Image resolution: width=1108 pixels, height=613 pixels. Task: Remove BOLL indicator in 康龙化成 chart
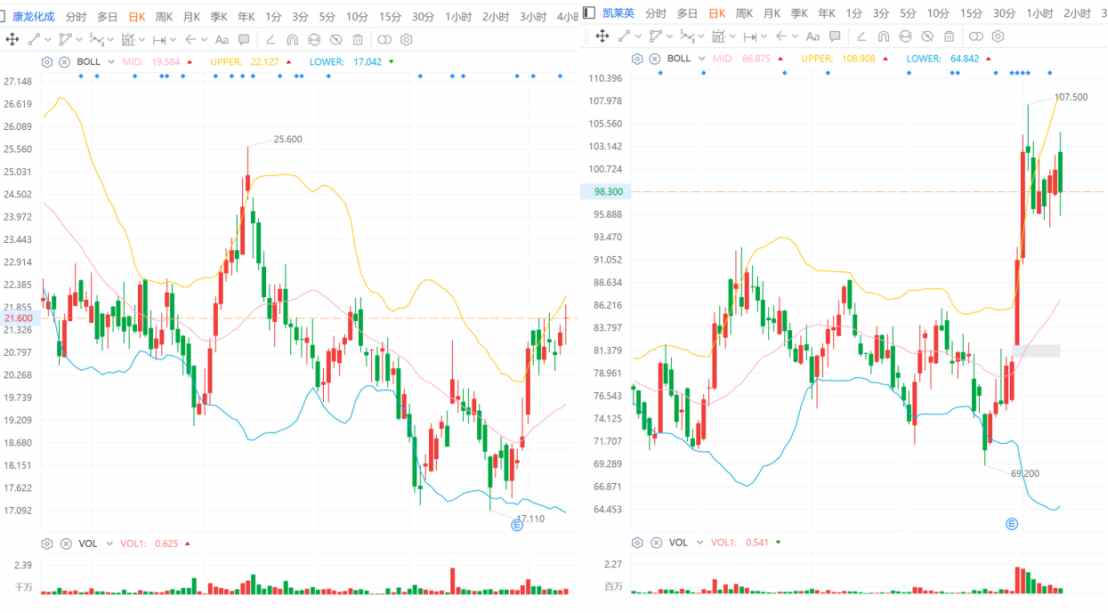[x=64, y=62]
